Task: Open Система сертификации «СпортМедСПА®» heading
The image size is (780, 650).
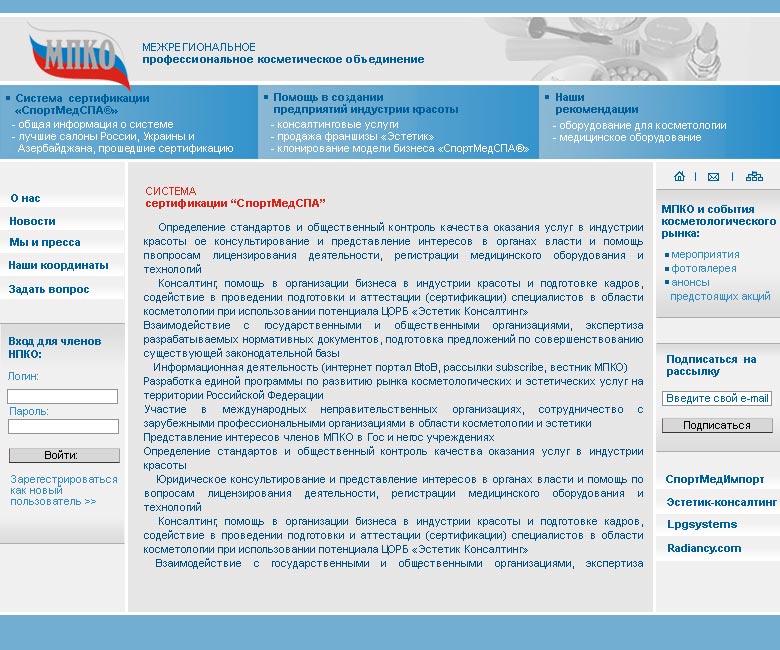Action: [82, 103]
